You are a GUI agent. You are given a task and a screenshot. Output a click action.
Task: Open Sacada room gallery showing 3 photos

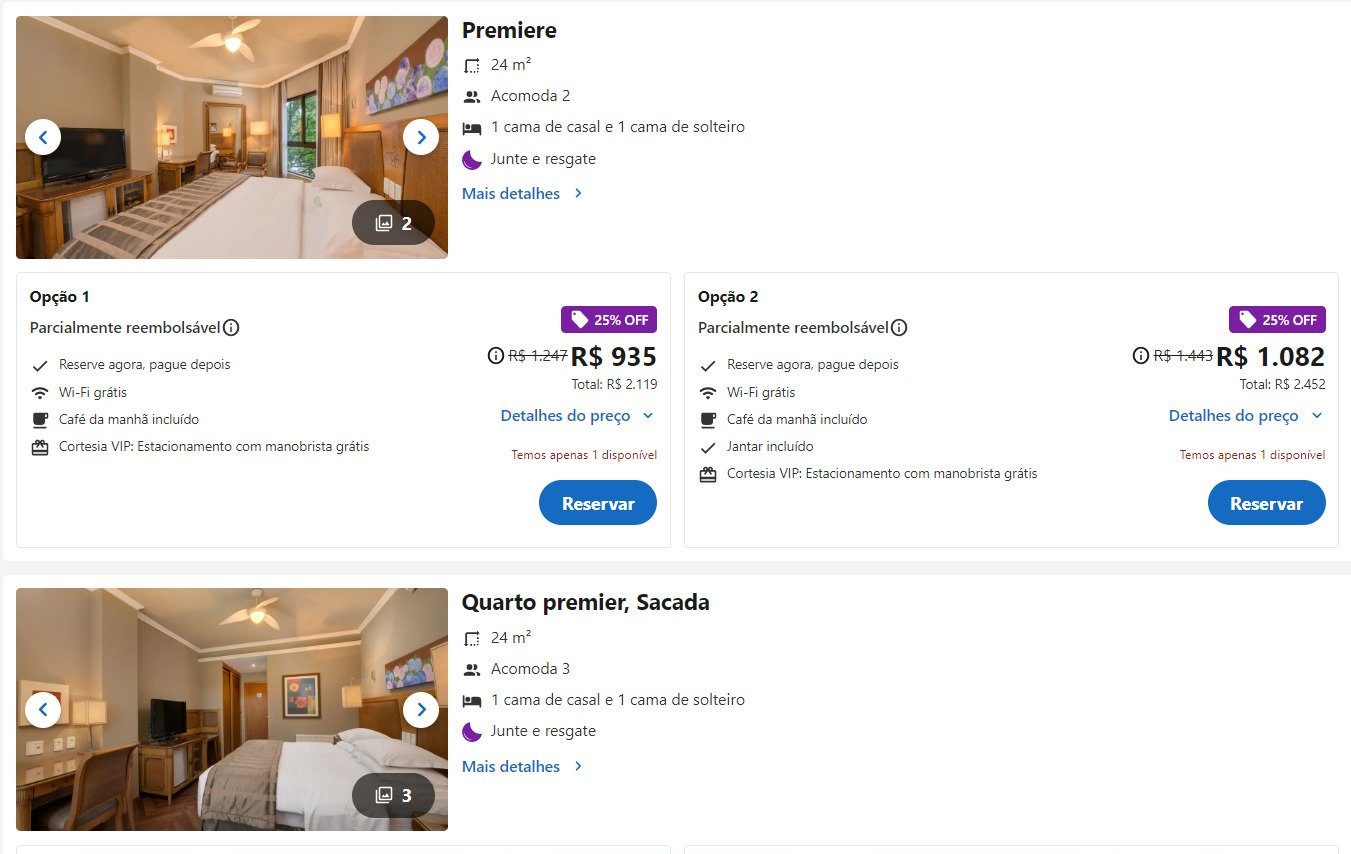[393, 795]
